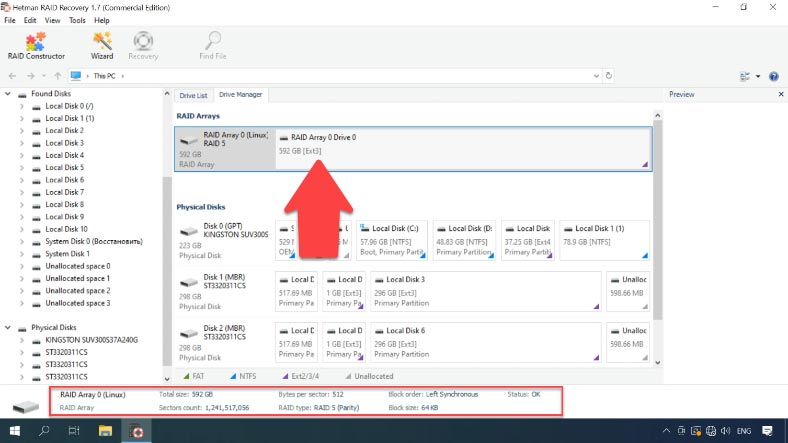Select Local Disk 3 partition tile
788x443 pixels.
click(486, 292)
